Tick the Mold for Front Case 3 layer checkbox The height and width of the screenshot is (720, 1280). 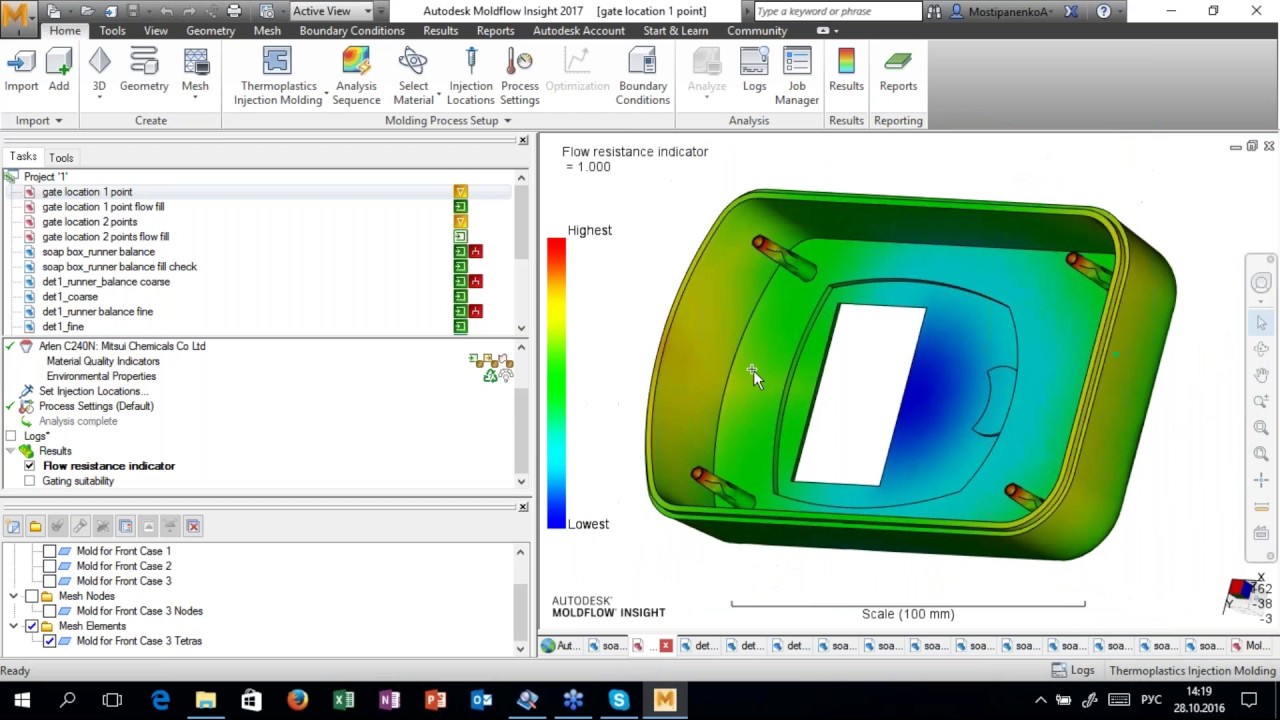pyautogui.click(x=50, y=581)
